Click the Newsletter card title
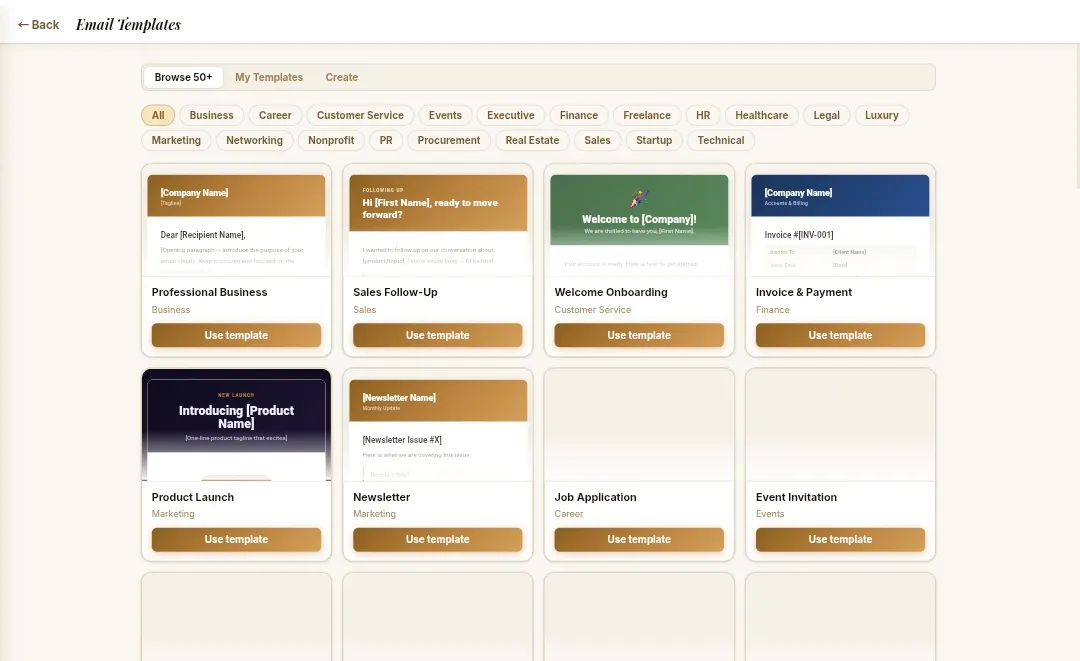The height and width of the screenshot is (661, 1080). pos(382,497)
